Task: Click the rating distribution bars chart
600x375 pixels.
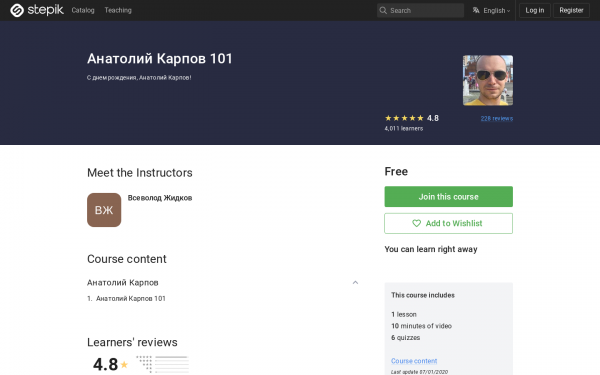Action: click(163, 364)
